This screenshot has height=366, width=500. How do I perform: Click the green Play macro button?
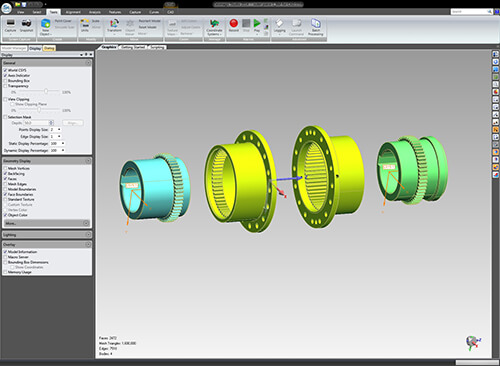coord(257,26)
